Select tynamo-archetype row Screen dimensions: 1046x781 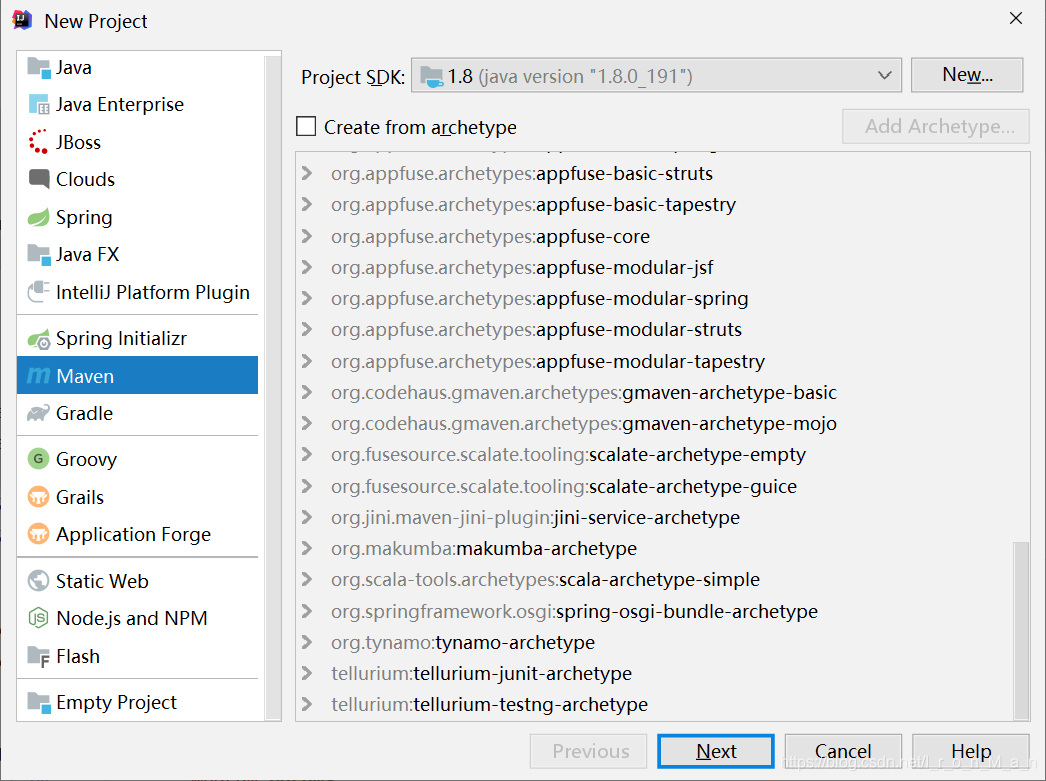(654, 642)
